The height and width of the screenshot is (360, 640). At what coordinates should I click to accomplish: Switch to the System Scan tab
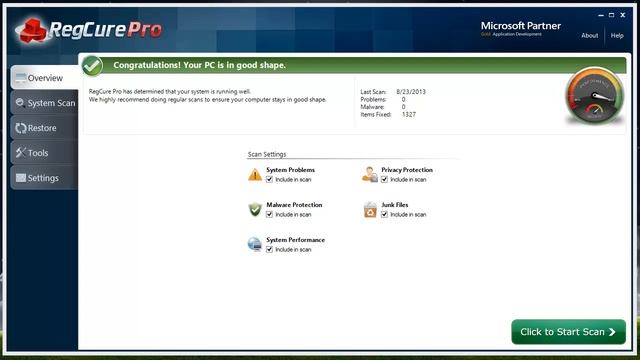pos(44,103)
